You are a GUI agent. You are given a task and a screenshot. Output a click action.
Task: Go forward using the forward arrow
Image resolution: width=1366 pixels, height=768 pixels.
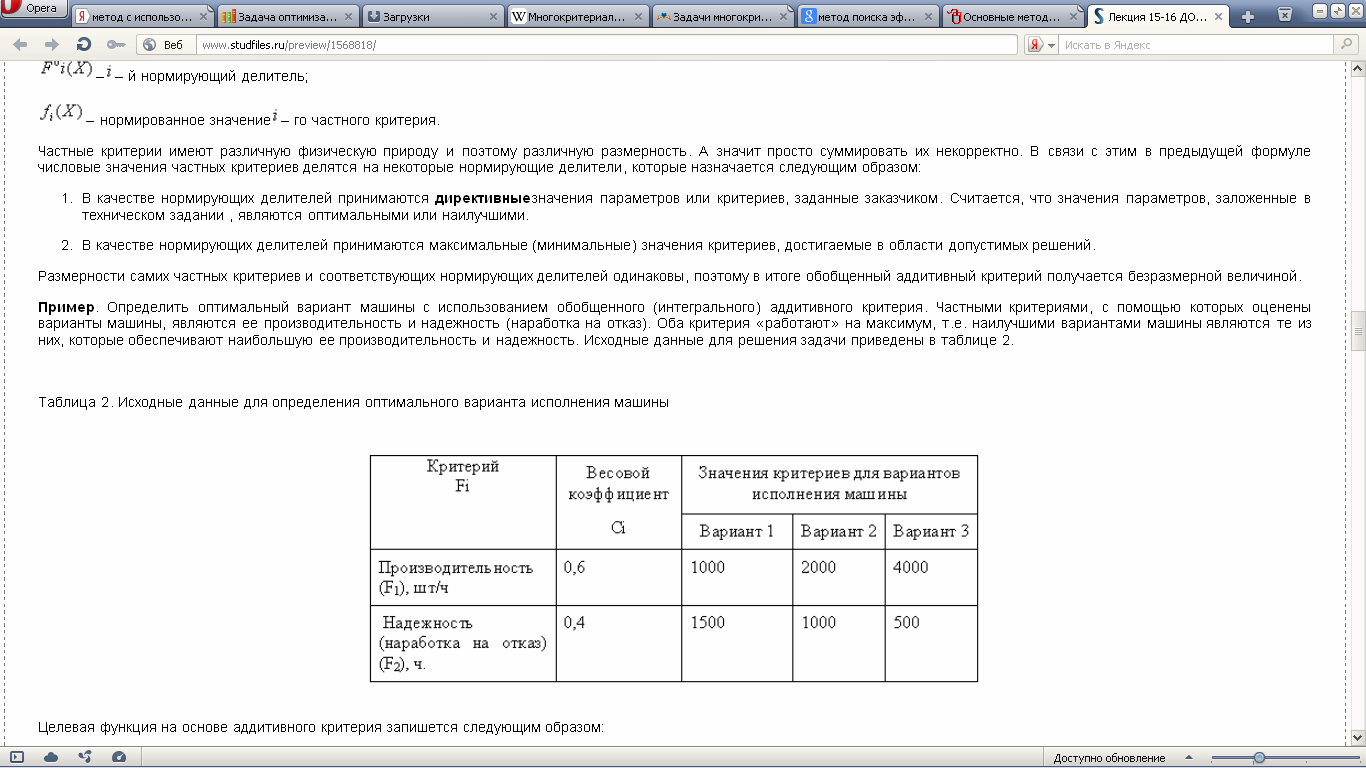point(52,45)
